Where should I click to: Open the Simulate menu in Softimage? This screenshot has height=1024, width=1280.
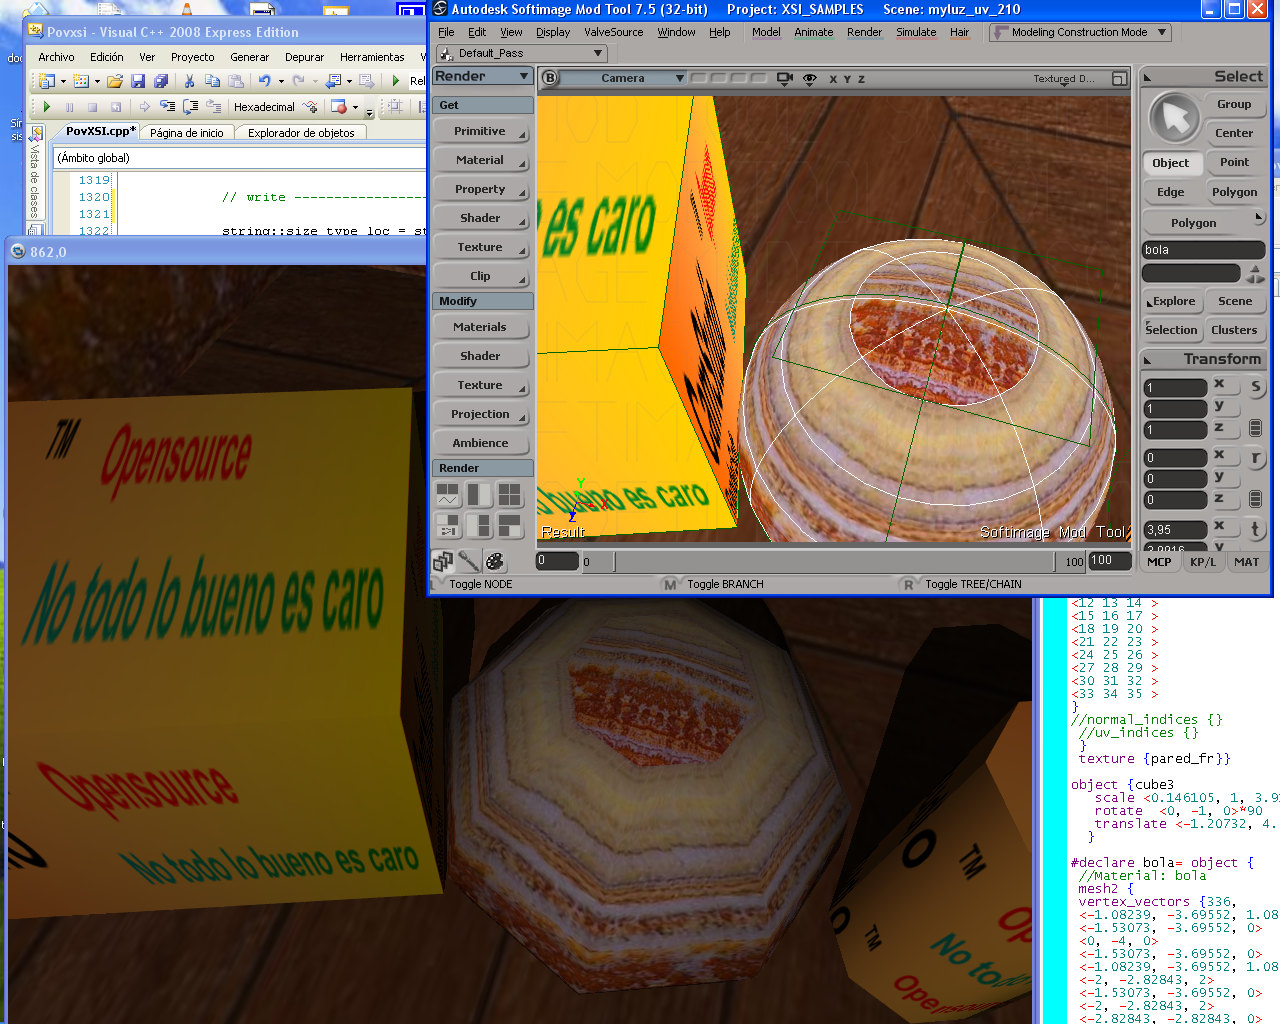click(x=916, y=32)
